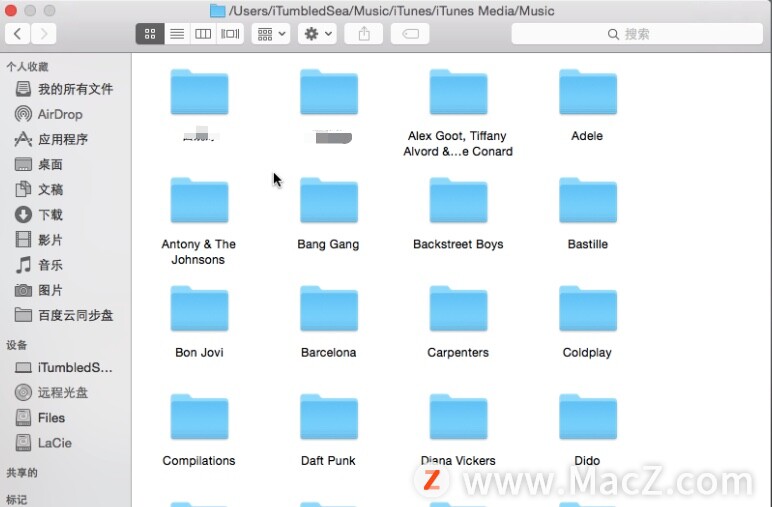772x507 pixels.
Task: Open 下载 in the sidebar
Action: click(x=38, y=215)
